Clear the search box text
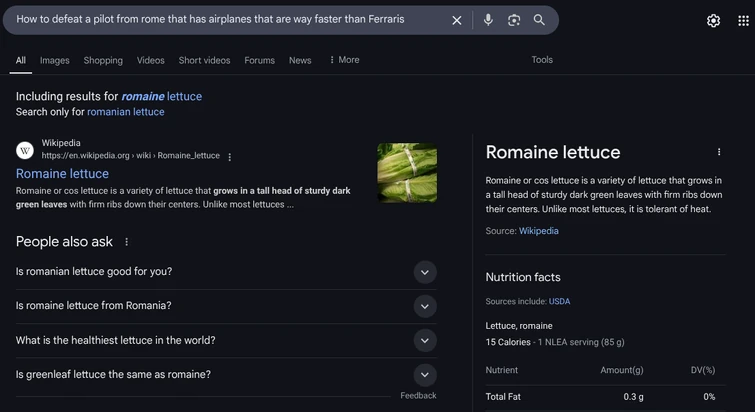Image resolution: width=755 pixels, height=412 pixels. (x=457, y=20)
